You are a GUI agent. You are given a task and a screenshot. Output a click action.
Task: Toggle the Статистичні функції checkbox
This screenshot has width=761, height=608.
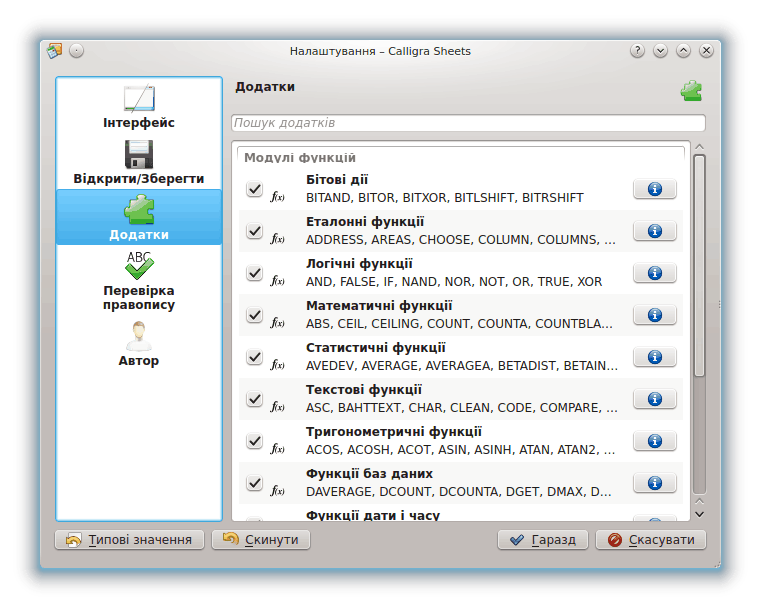(254, 357)
